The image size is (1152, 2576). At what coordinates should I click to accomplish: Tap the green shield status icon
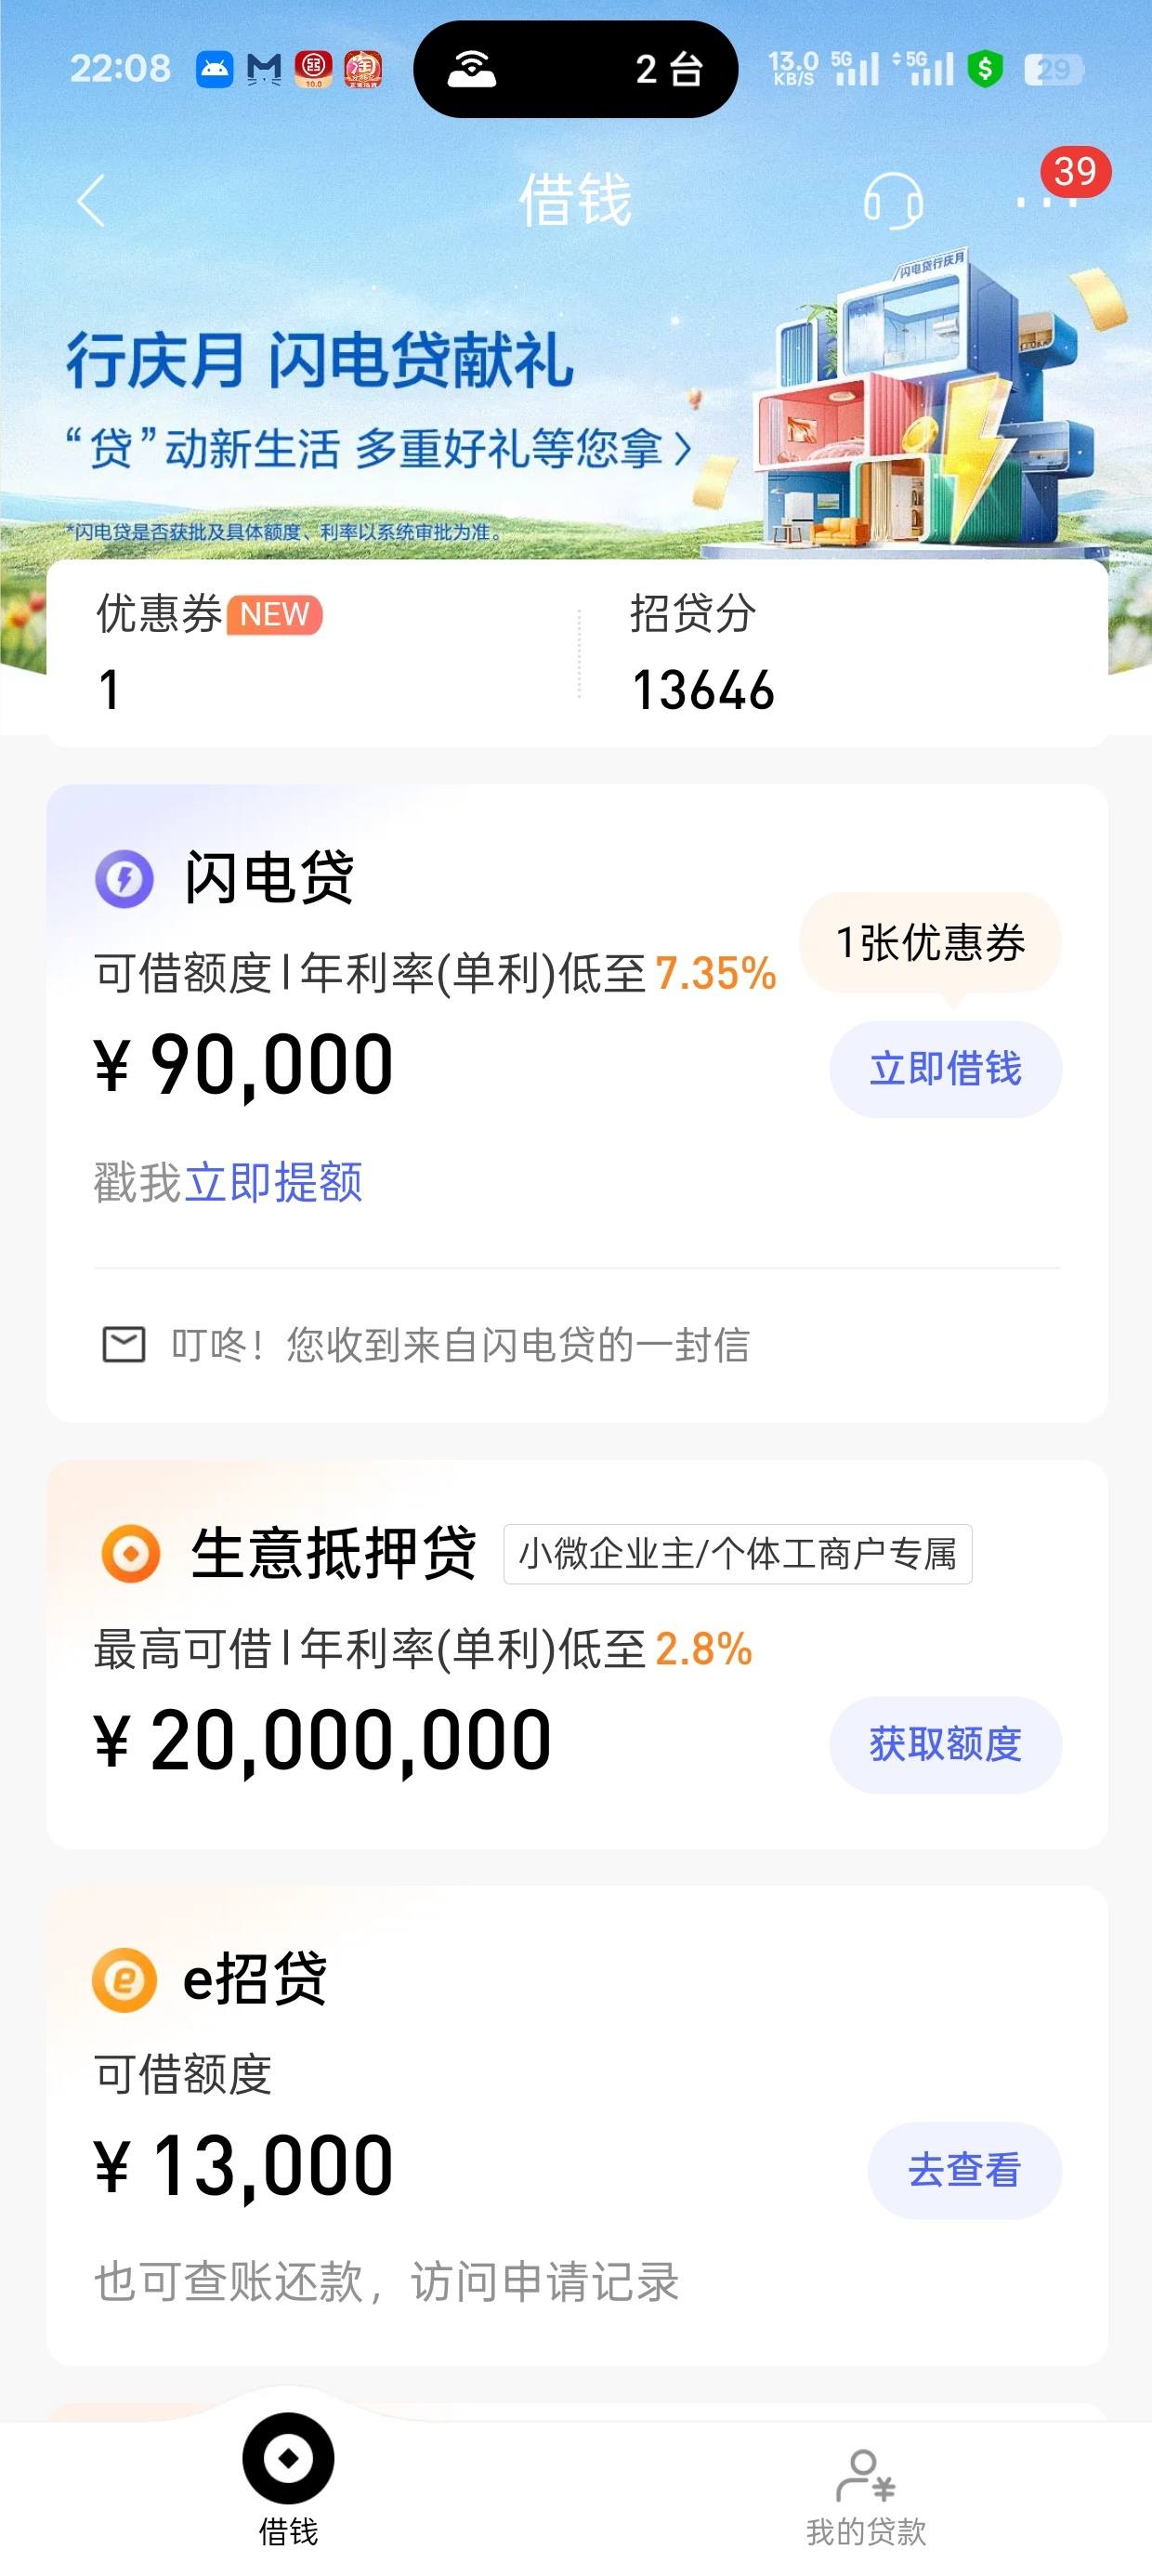(985, 69)
